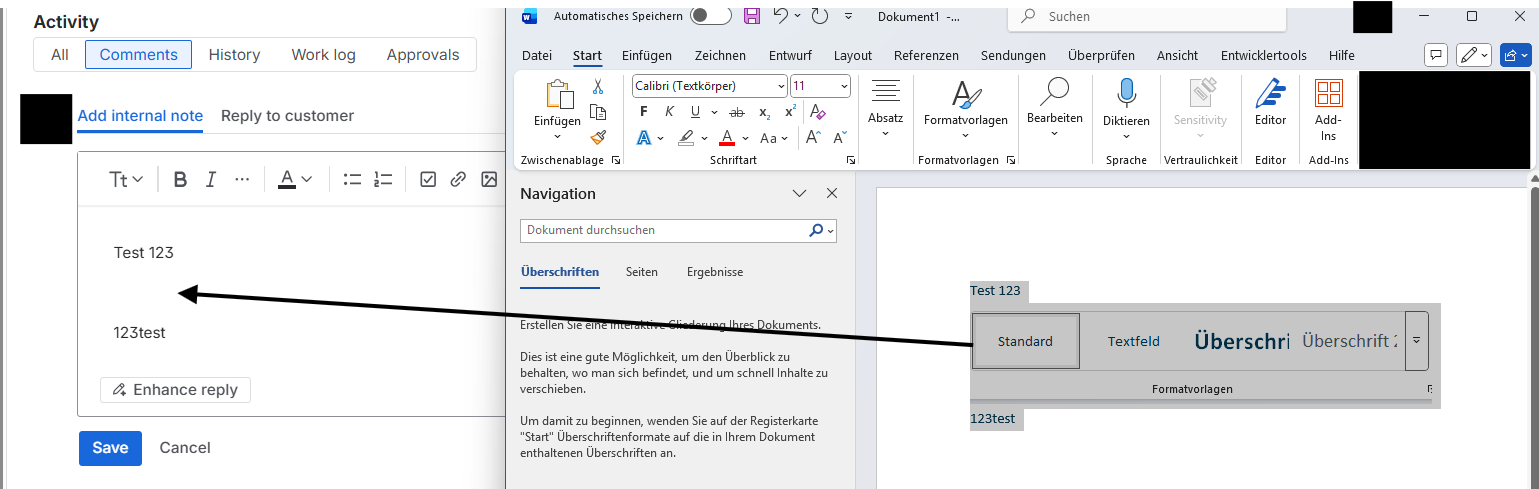Expand the font color dropdown arrow
This screenshot has width=1539, height=489.
pyautogui.click(x=747, y=138)
